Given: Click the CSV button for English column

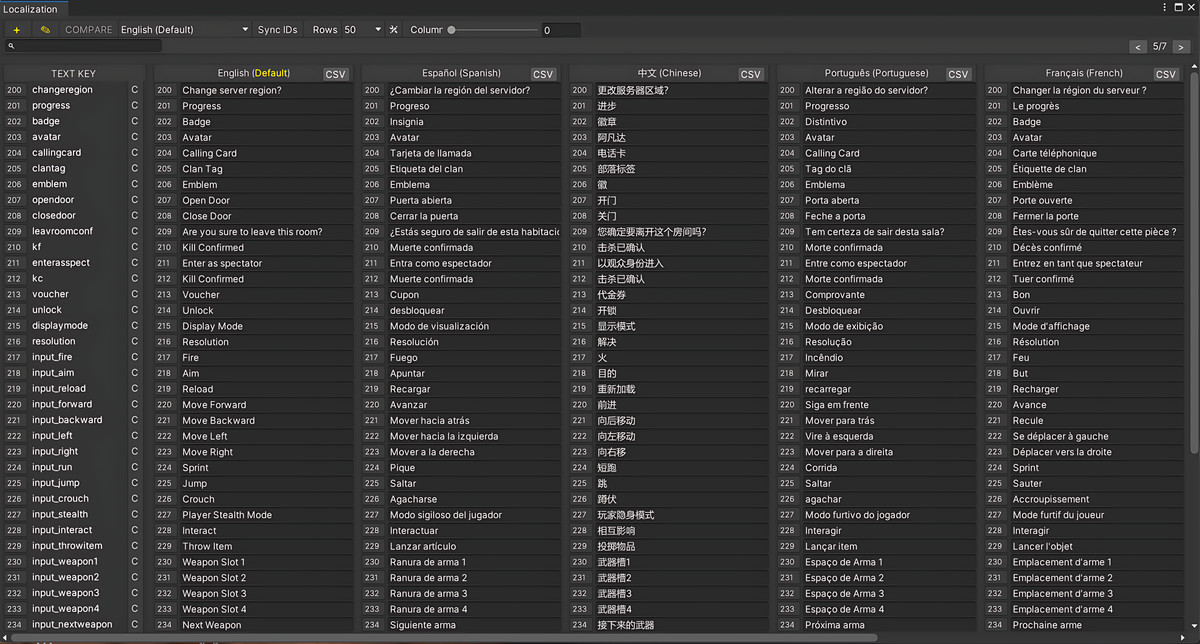Looking at the screenshot, I should (x=335, y=74).
